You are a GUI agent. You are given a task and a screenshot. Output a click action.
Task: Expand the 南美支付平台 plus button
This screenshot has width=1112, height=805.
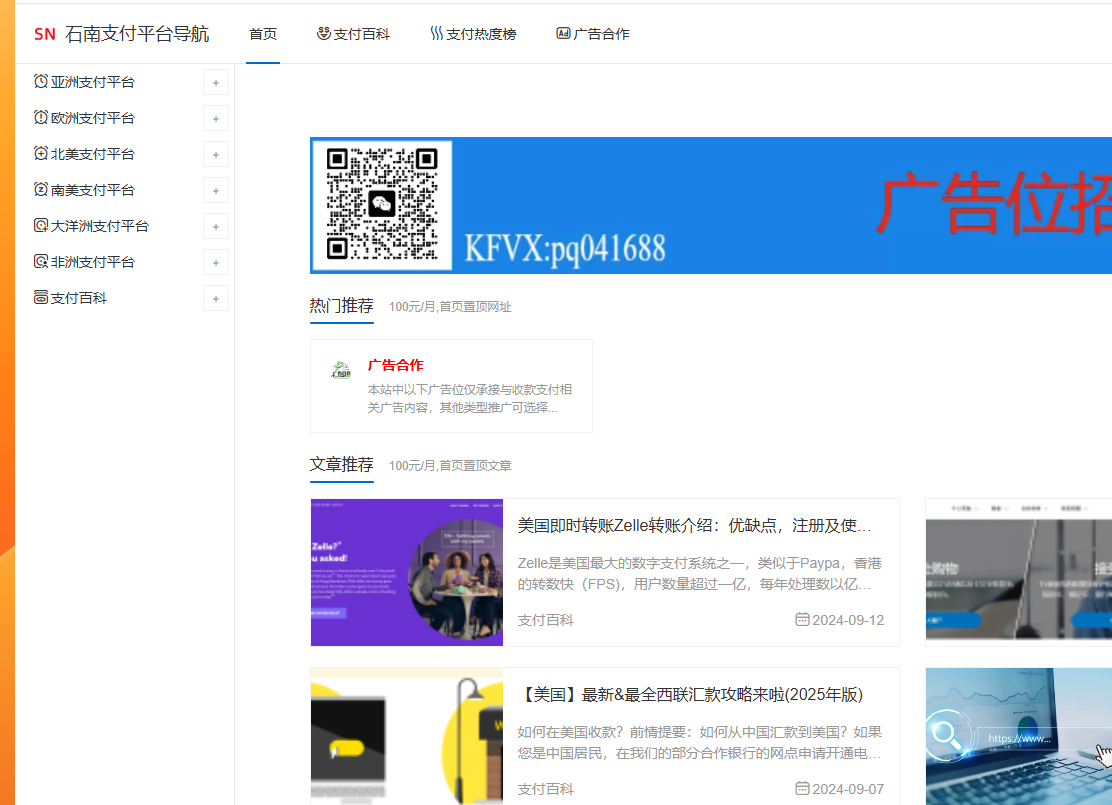coord(216,191)
